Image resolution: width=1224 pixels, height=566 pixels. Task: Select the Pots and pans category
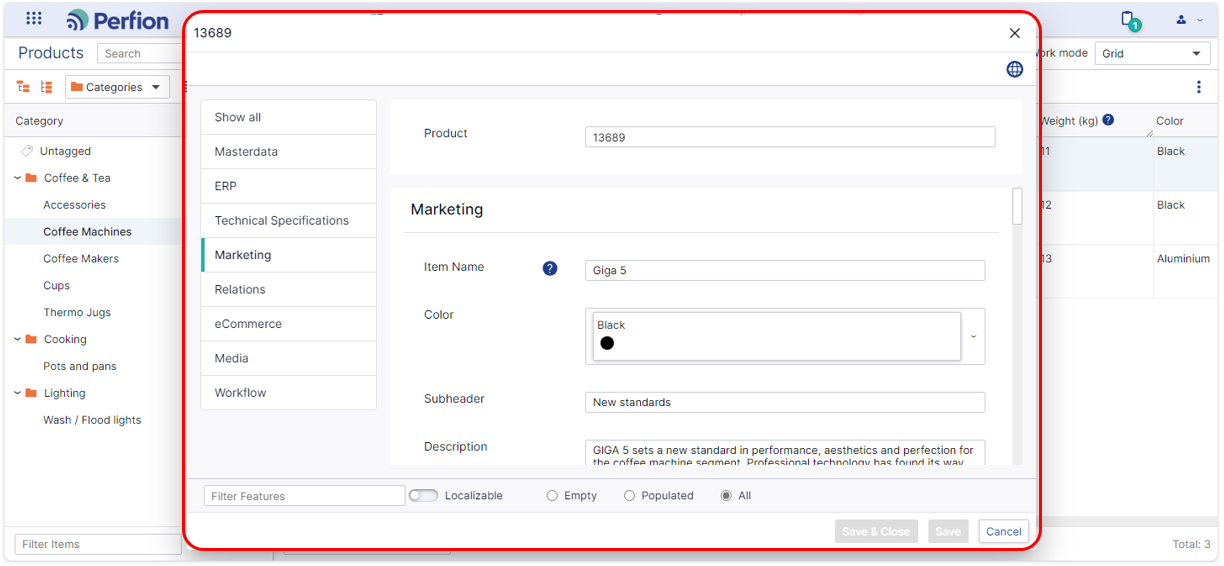(x=80, y=367)
